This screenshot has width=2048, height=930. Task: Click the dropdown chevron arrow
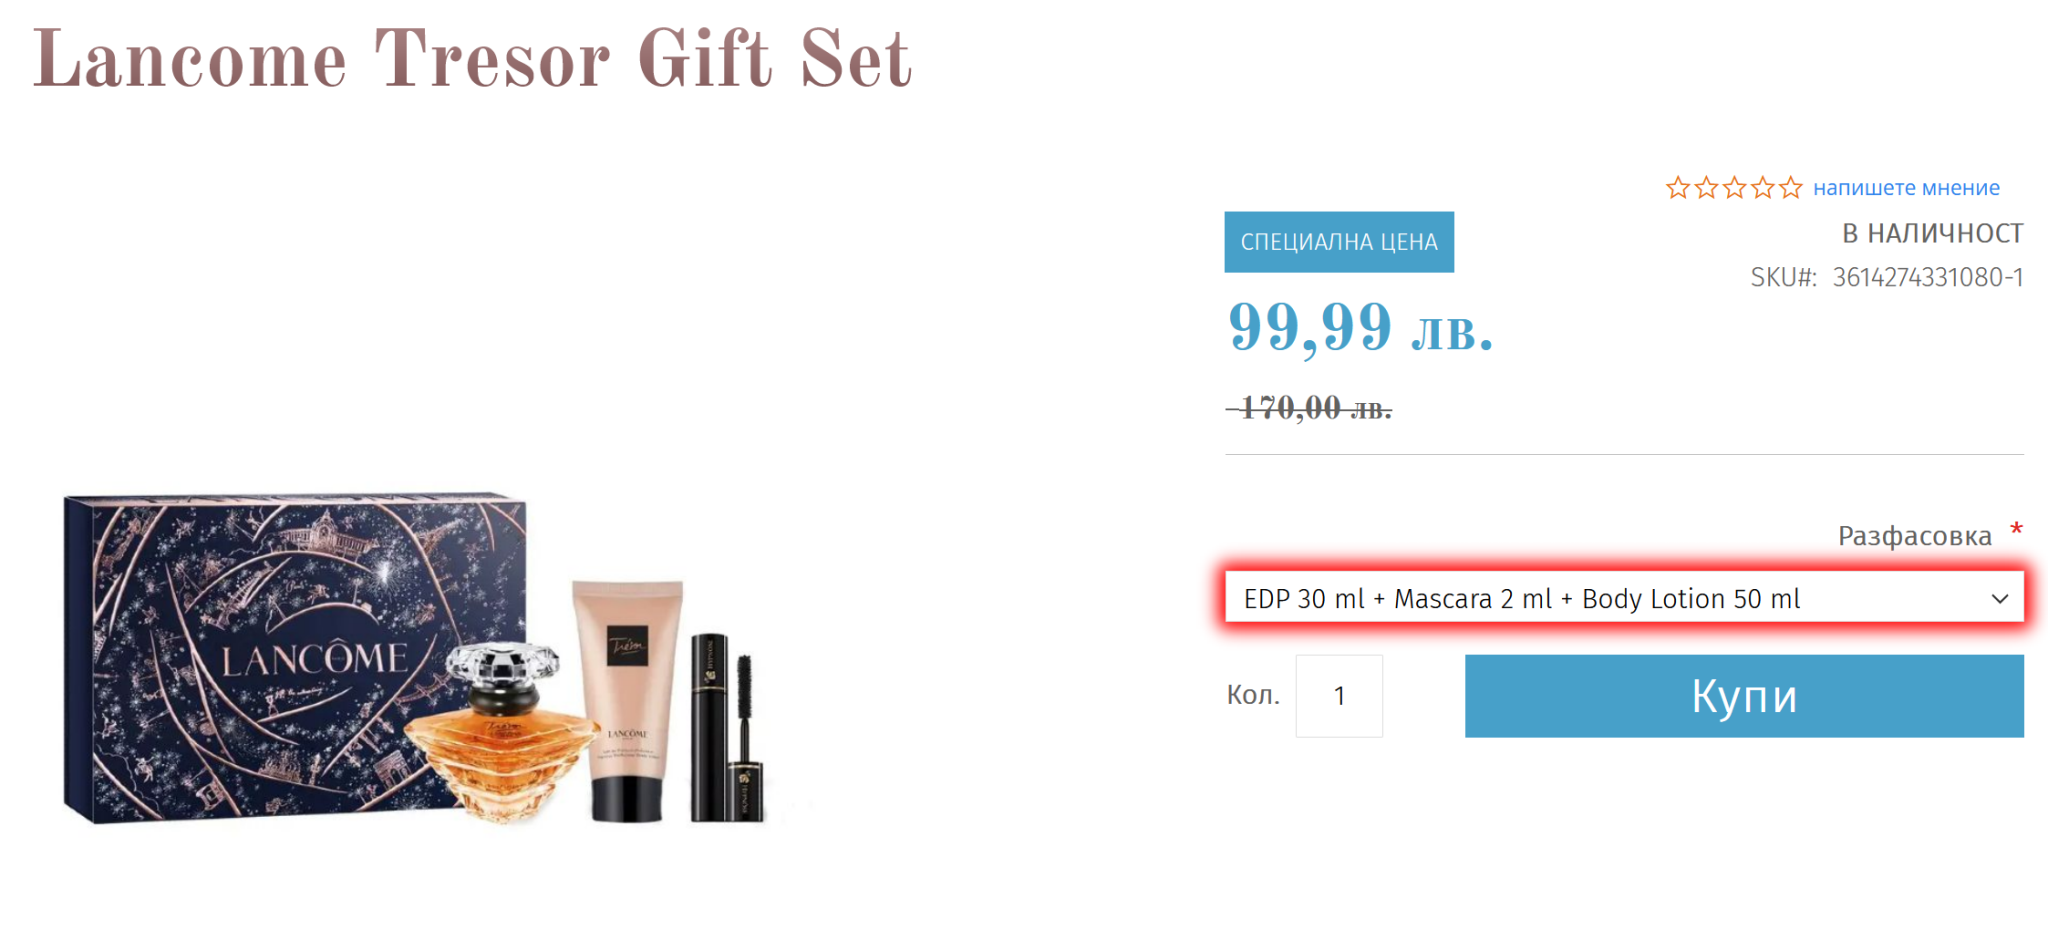(x=1999, y=599)
